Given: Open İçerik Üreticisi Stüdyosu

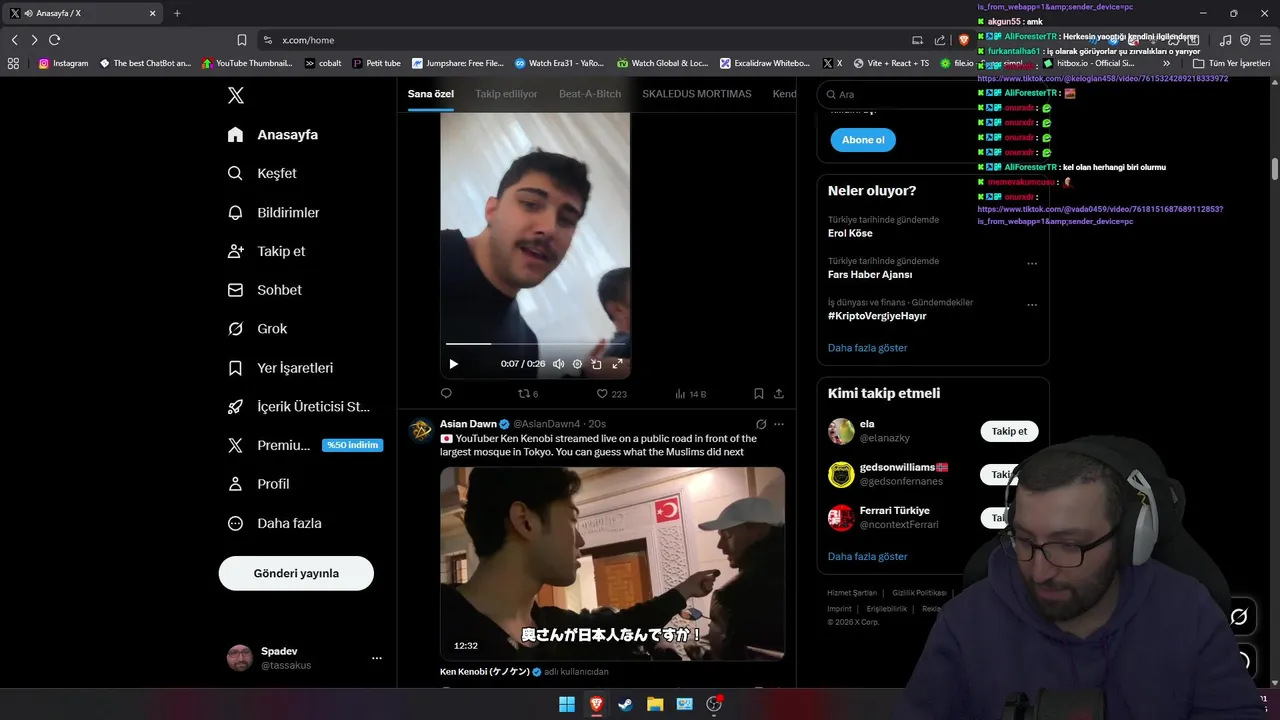Looking at the screenshot, I should [x=300, y=407].
